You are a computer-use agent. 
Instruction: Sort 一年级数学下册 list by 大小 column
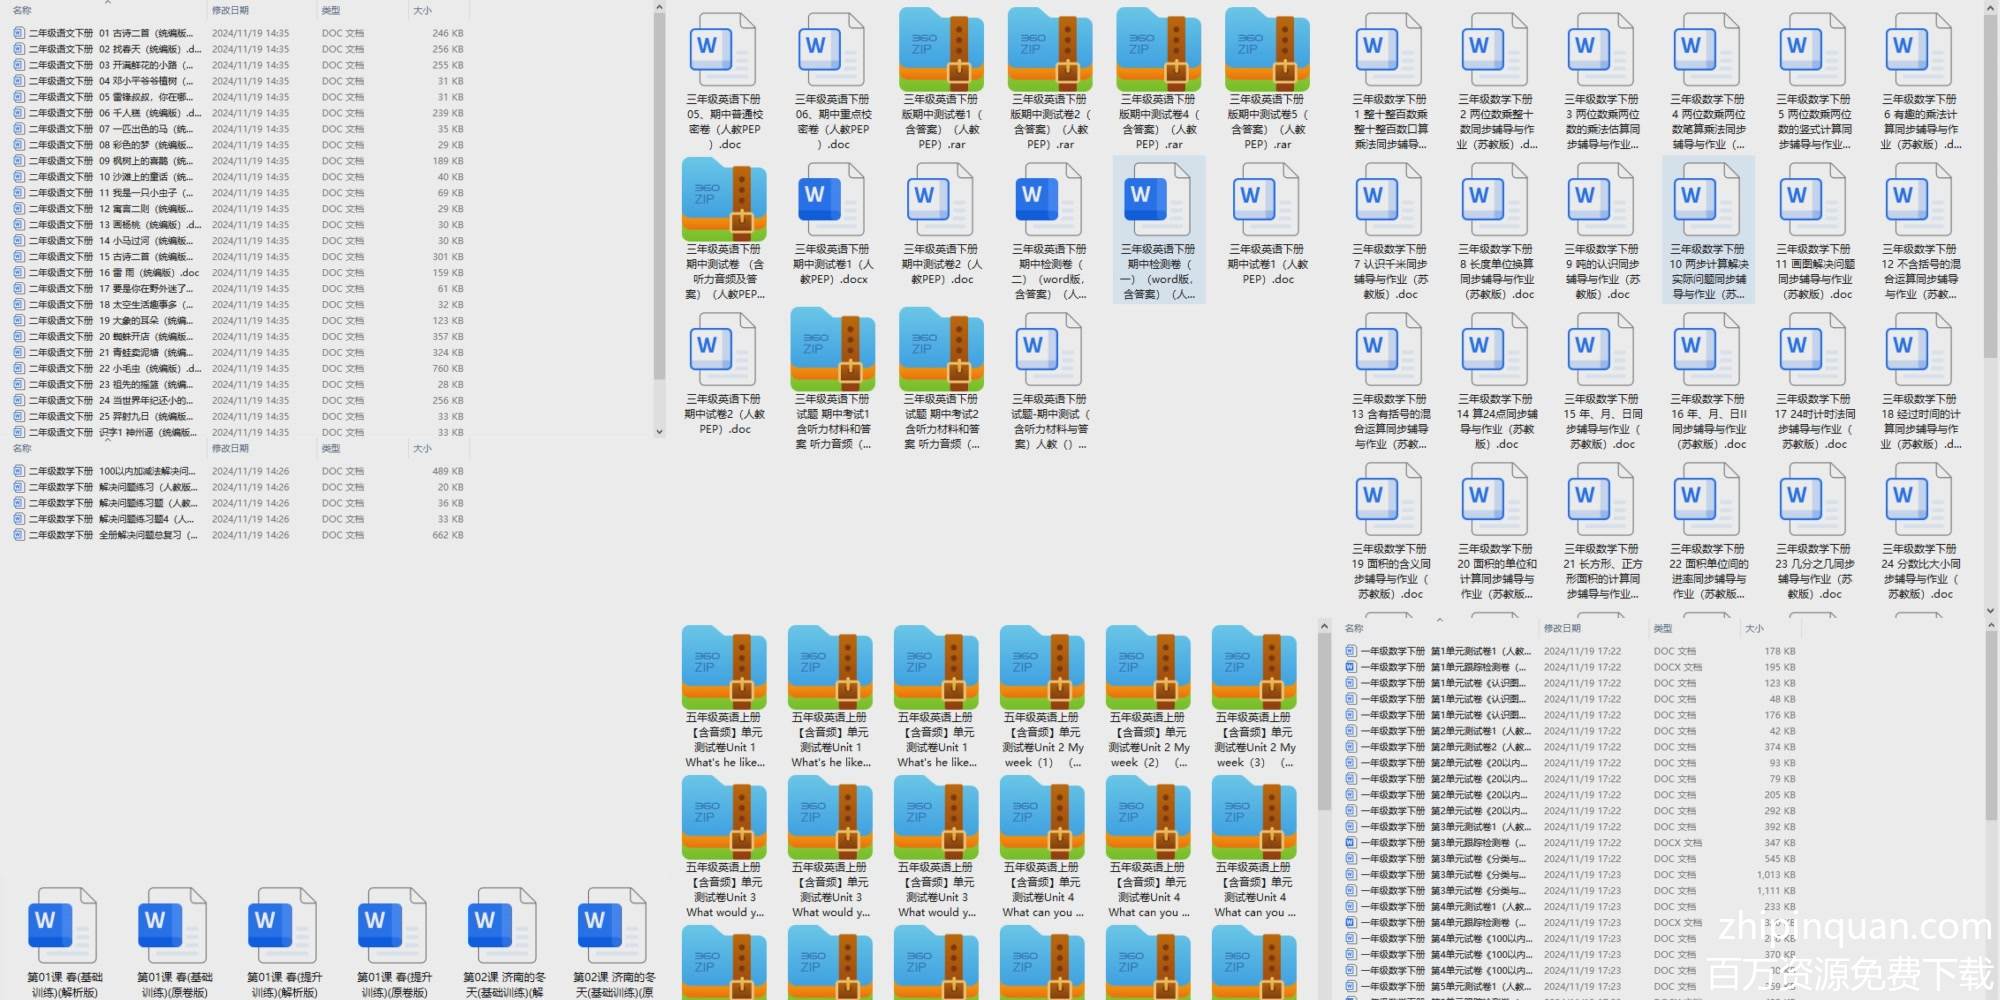pyautogui.click(x=1754, y=628)
